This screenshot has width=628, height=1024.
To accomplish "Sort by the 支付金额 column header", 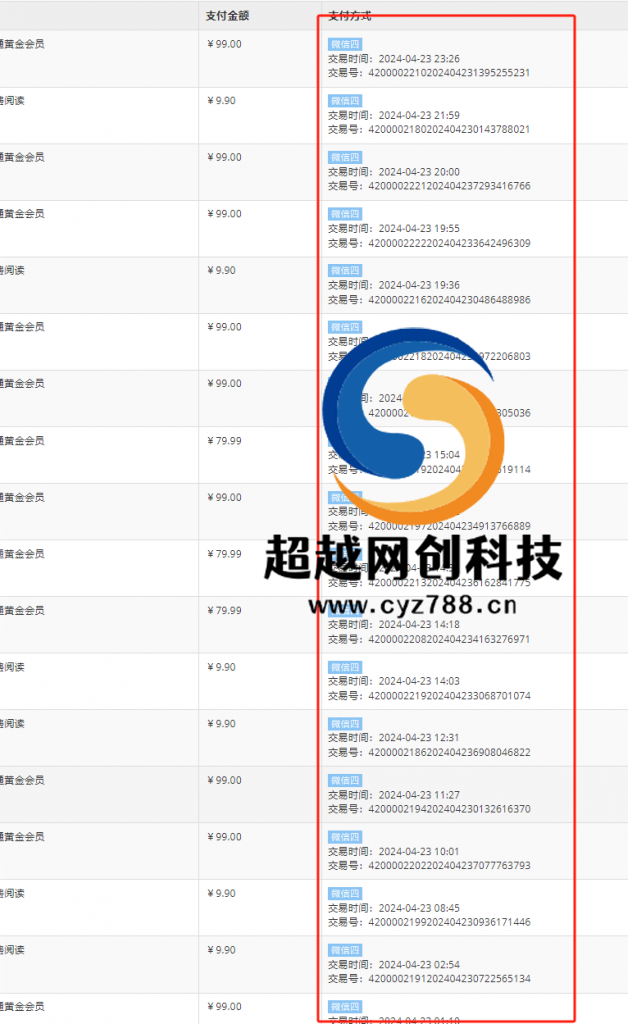I will pos(227,15).
